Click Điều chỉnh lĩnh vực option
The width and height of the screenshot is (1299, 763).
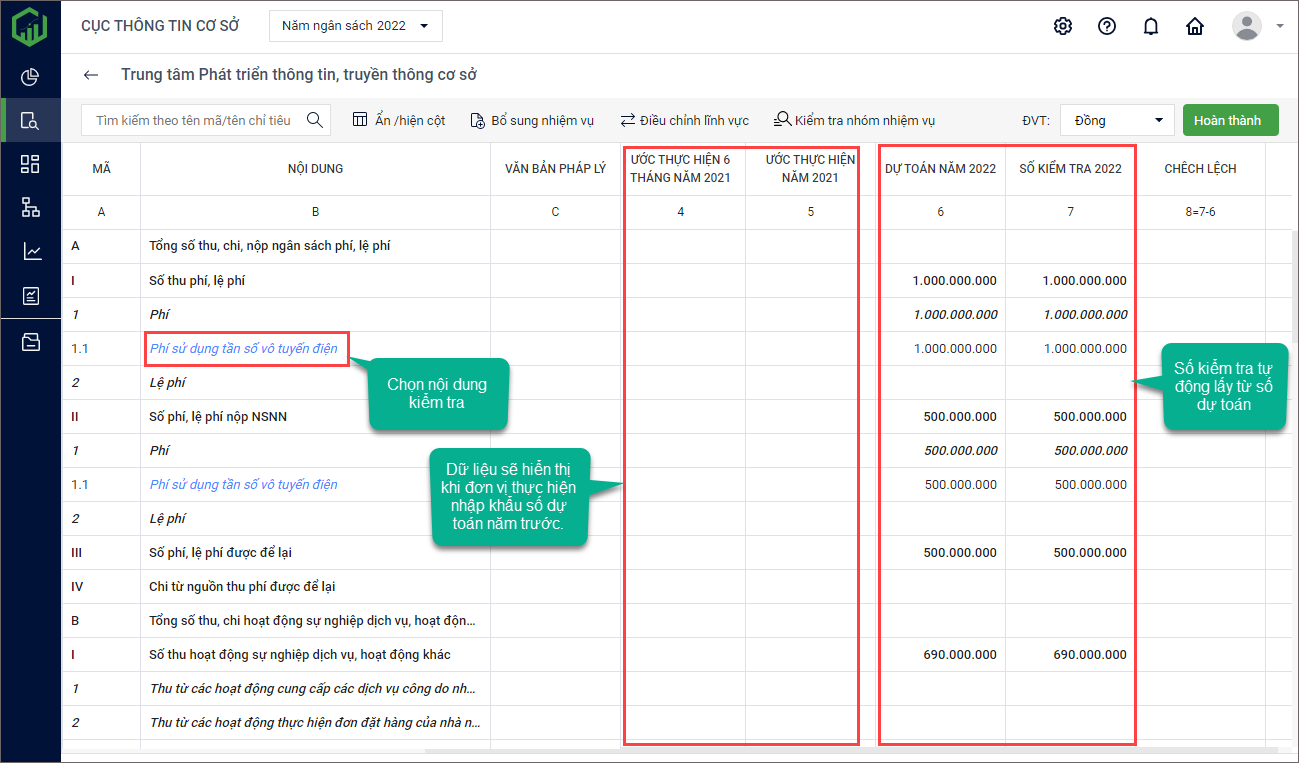tap(684, 120)
